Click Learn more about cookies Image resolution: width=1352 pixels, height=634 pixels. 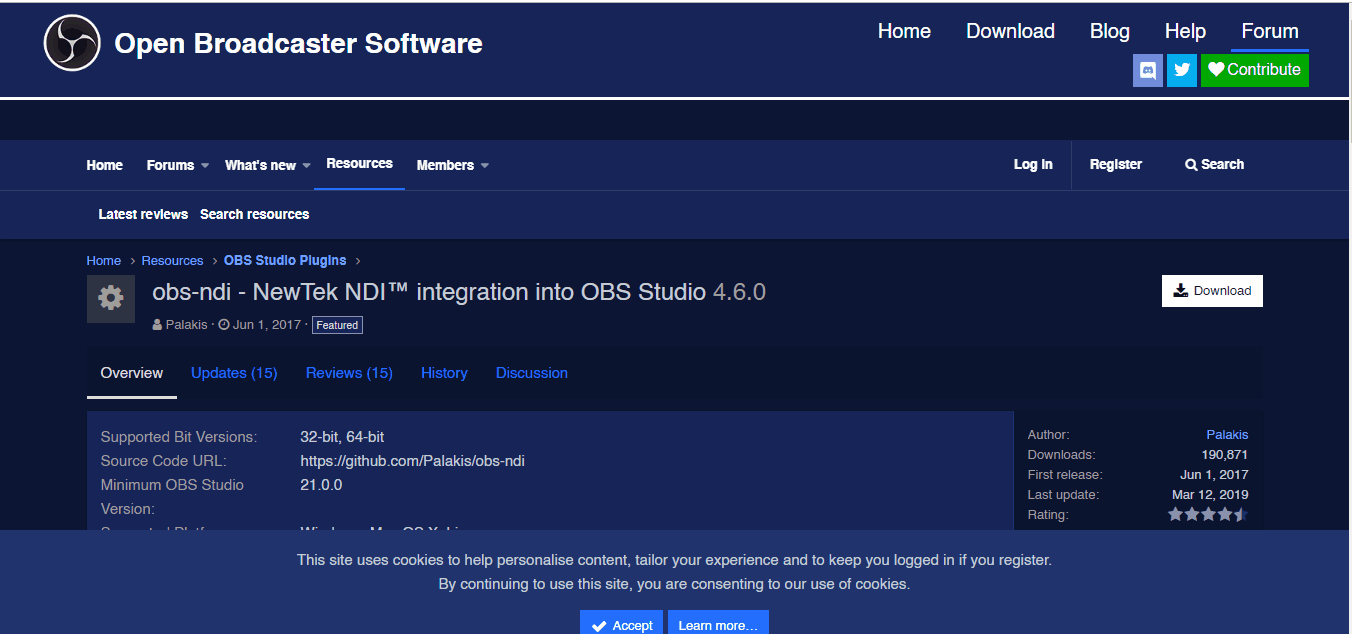pos(718,624)
